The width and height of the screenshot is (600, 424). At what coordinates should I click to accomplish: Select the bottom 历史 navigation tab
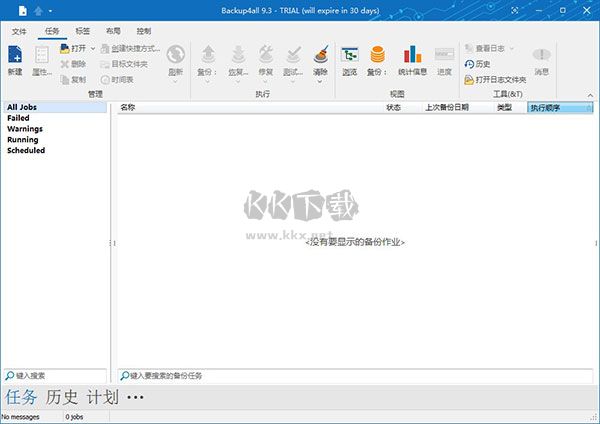62,397
